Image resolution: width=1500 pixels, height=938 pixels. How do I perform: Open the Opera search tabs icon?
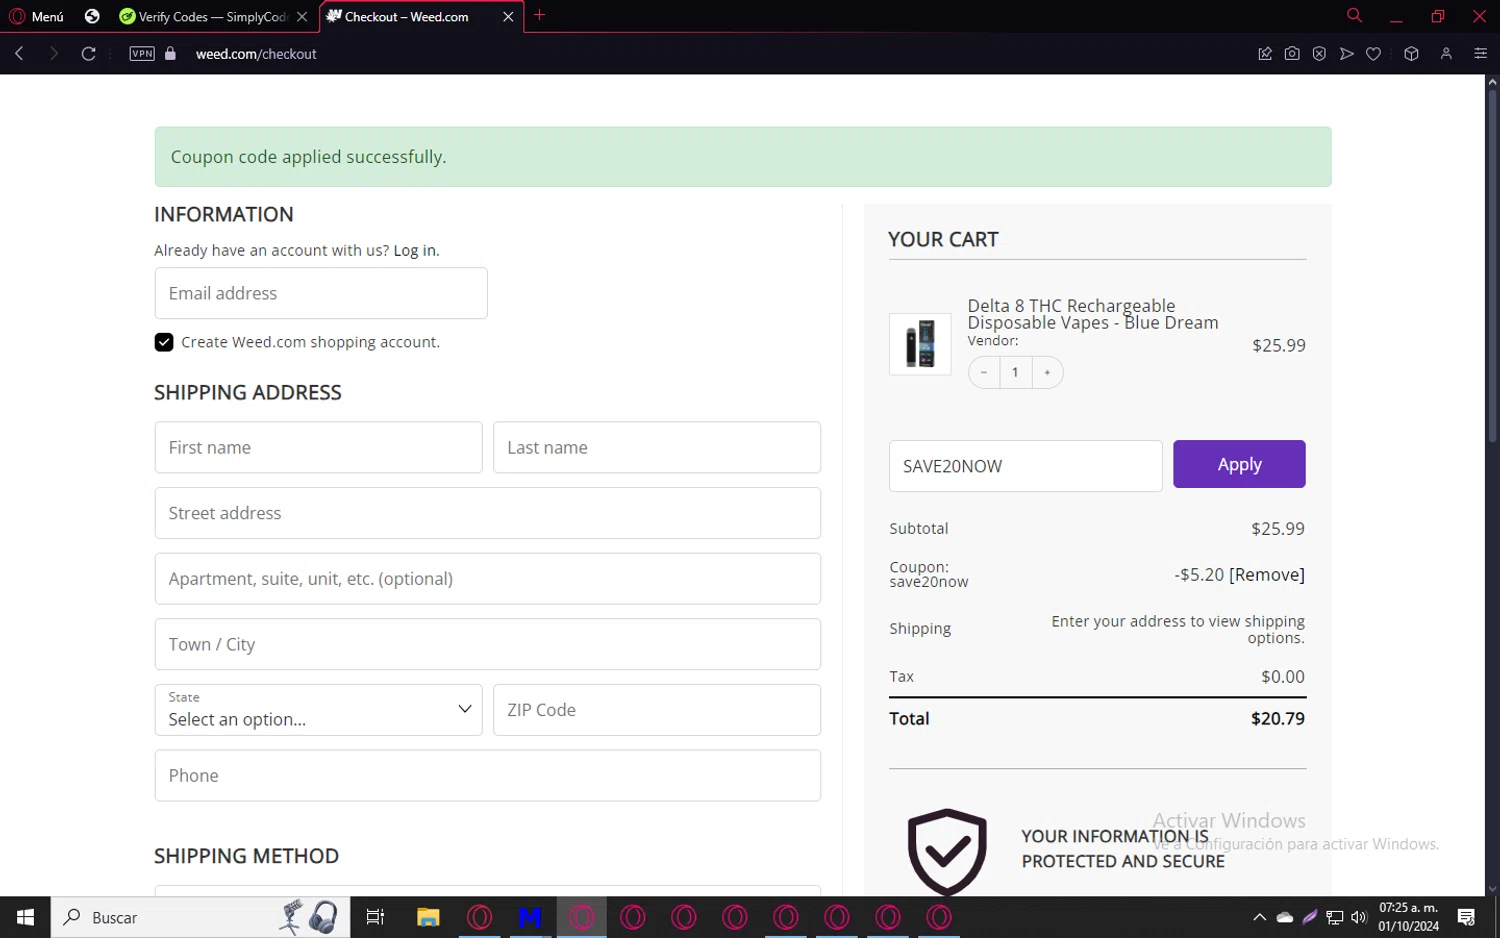(1354, 16)
